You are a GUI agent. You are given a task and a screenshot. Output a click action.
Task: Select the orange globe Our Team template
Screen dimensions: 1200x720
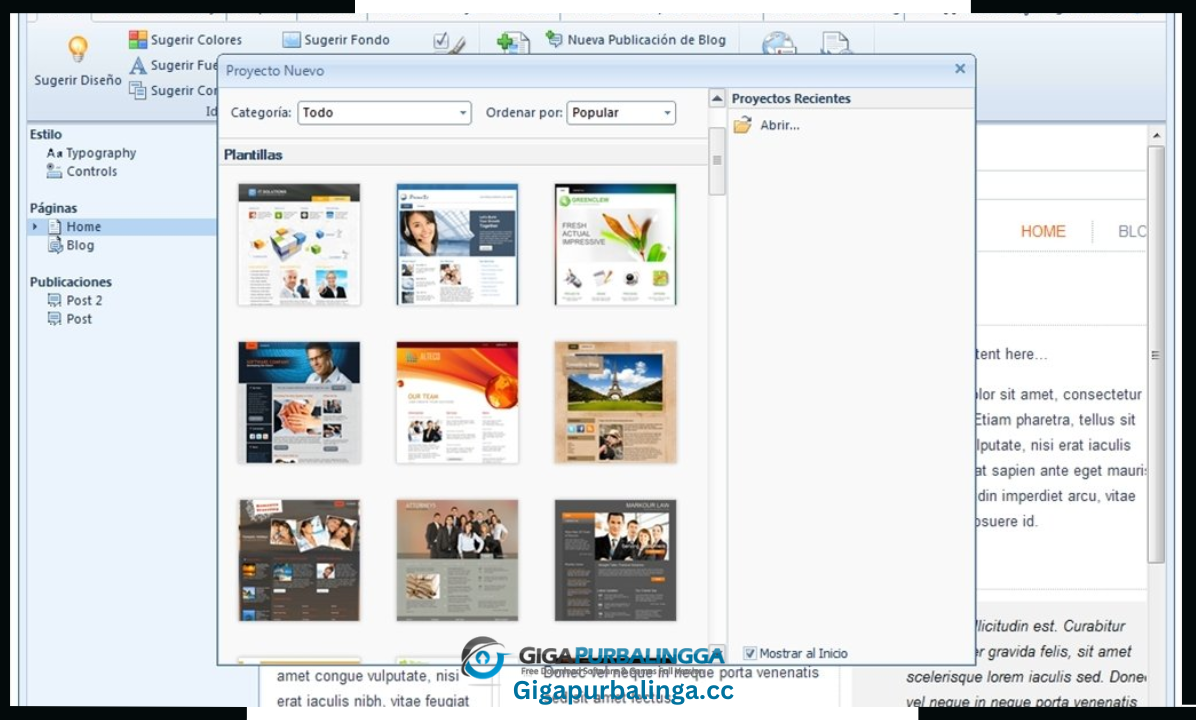coord(457,402)
